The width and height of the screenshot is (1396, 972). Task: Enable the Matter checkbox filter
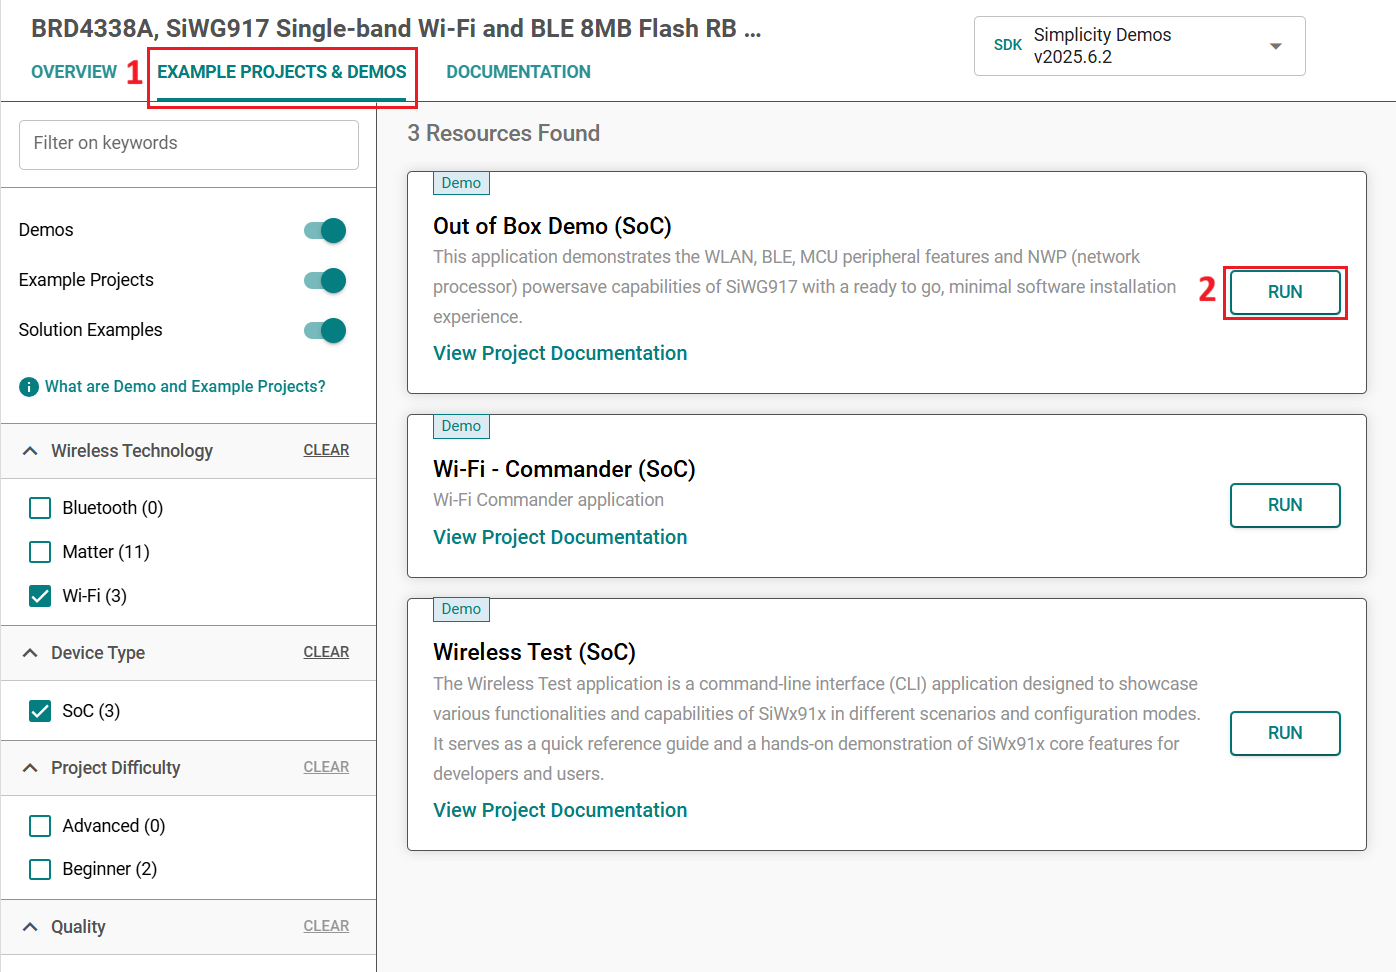coord(40,552)
